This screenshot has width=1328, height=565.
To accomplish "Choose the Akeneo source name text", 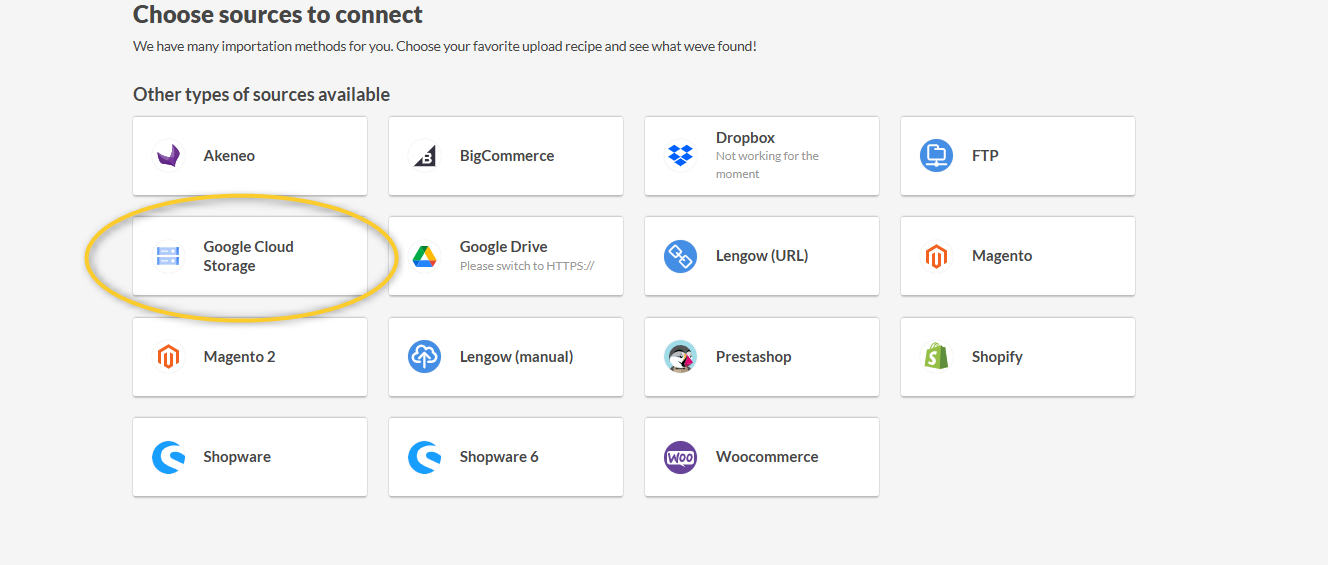I will [229, 156].
